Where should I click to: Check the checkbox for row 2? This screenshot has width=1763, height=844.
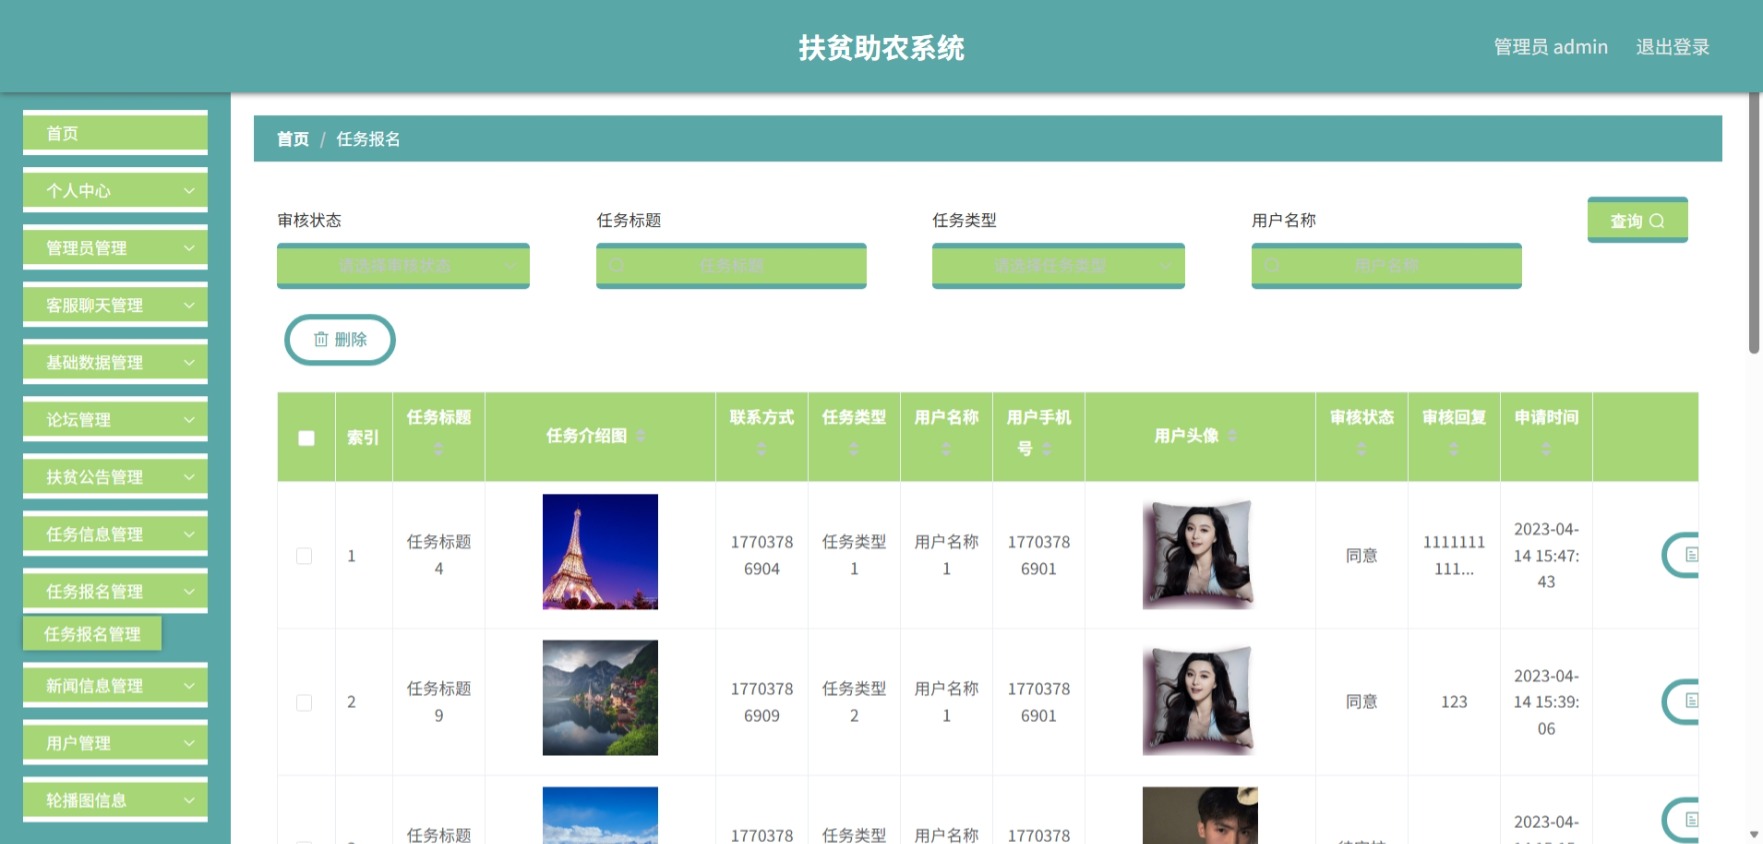[304, 703]
